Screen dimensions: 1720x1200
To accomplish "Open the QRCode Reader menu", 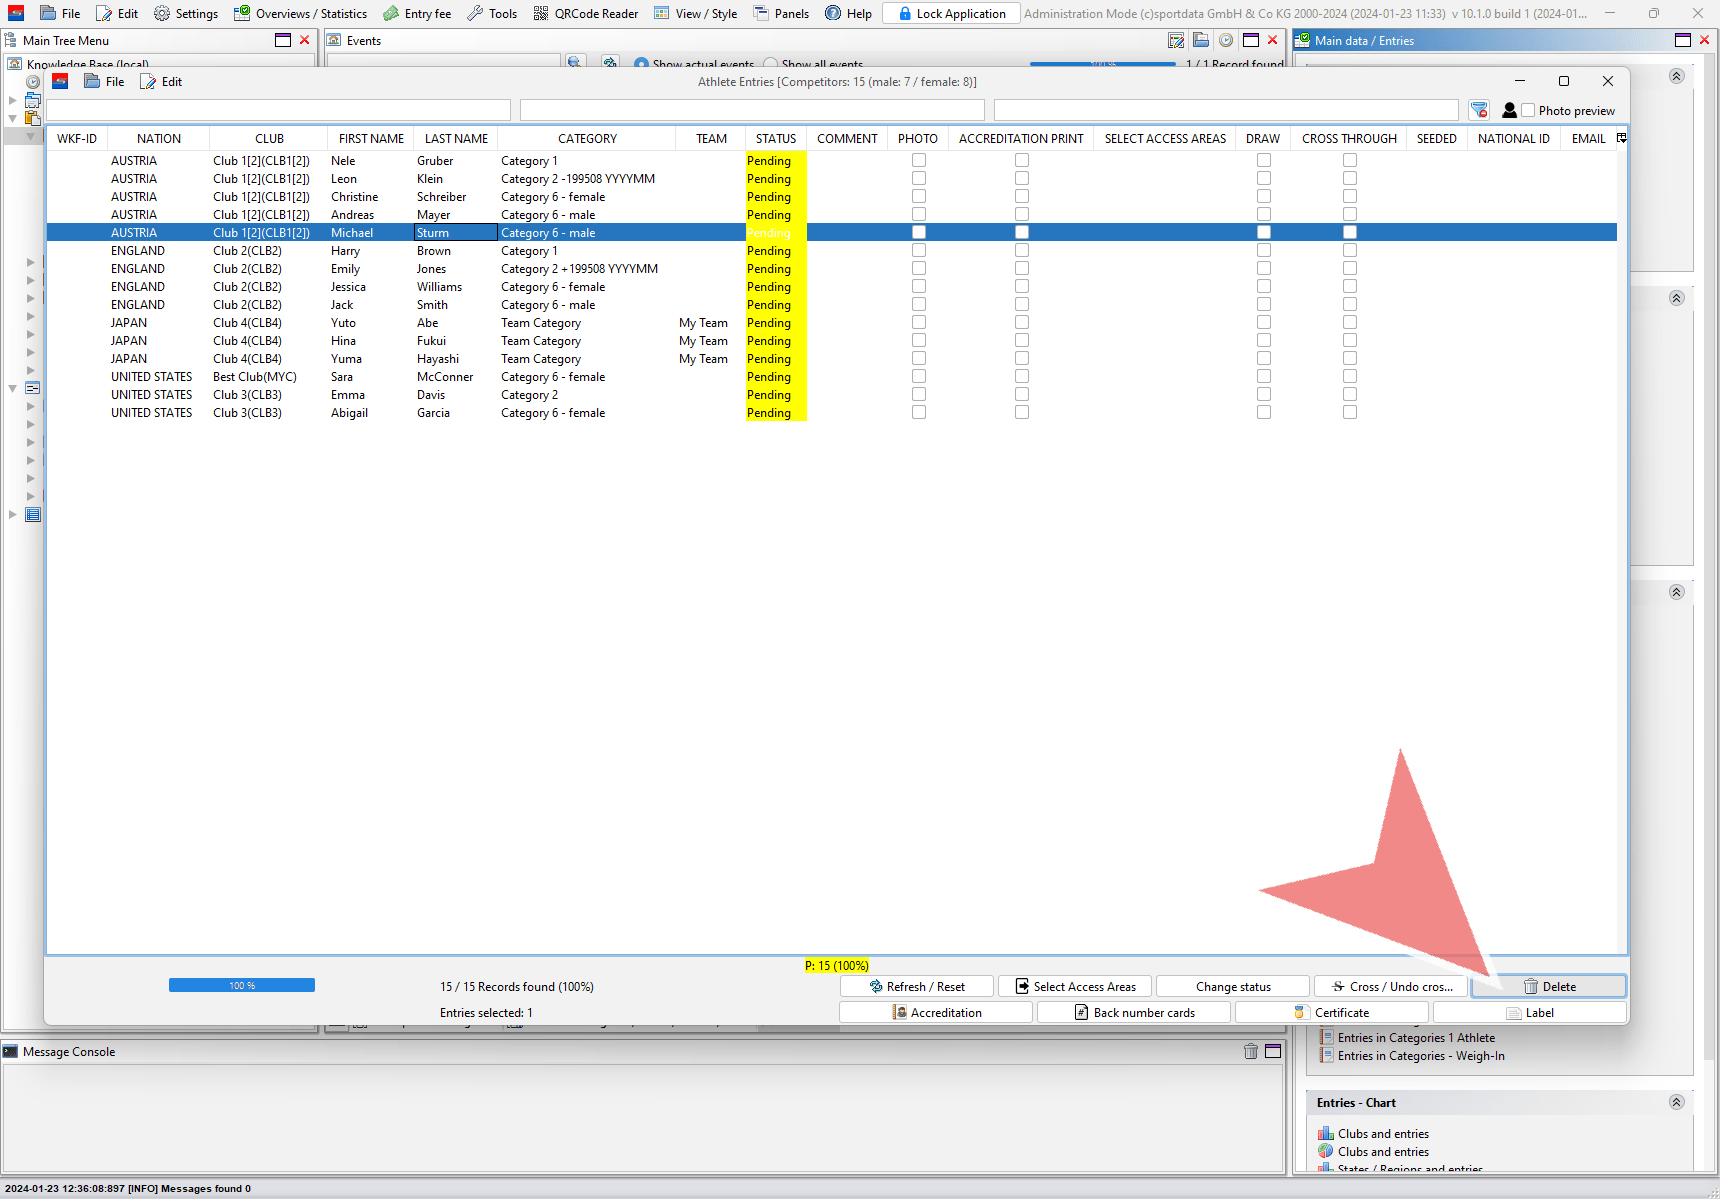I will pos(586,14).
